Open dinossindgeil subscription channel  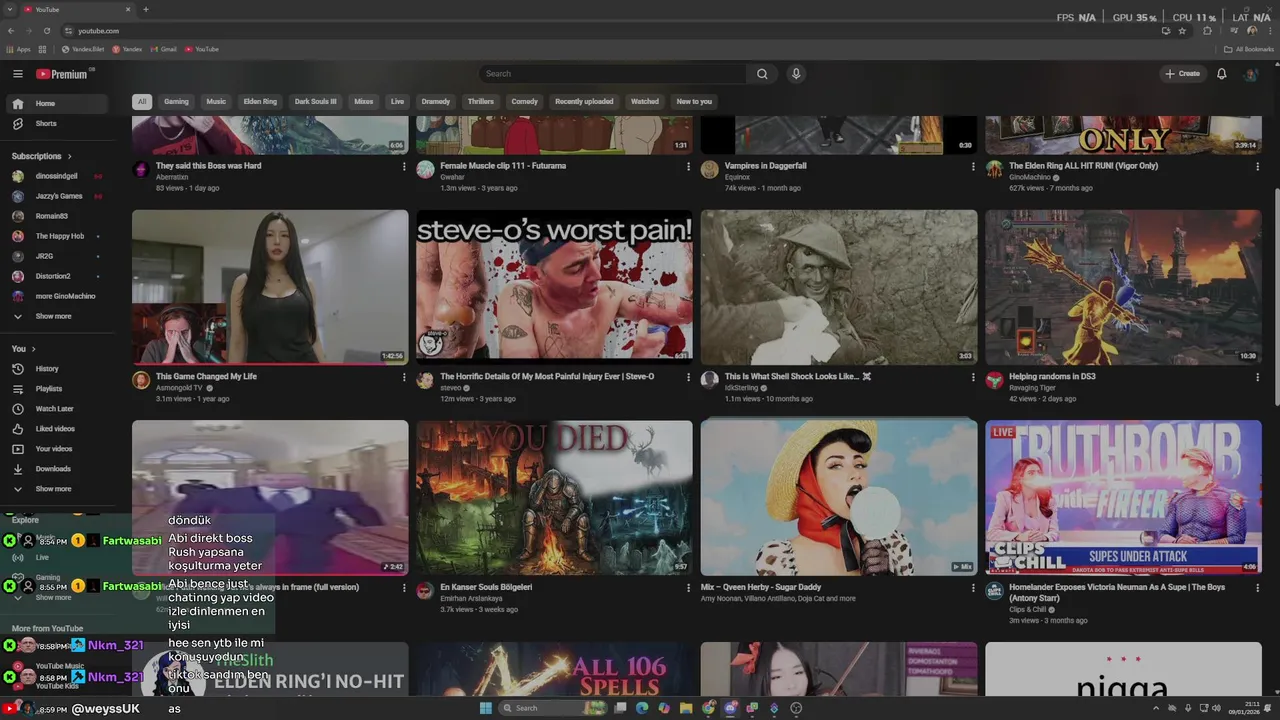(x=56, y=176)
